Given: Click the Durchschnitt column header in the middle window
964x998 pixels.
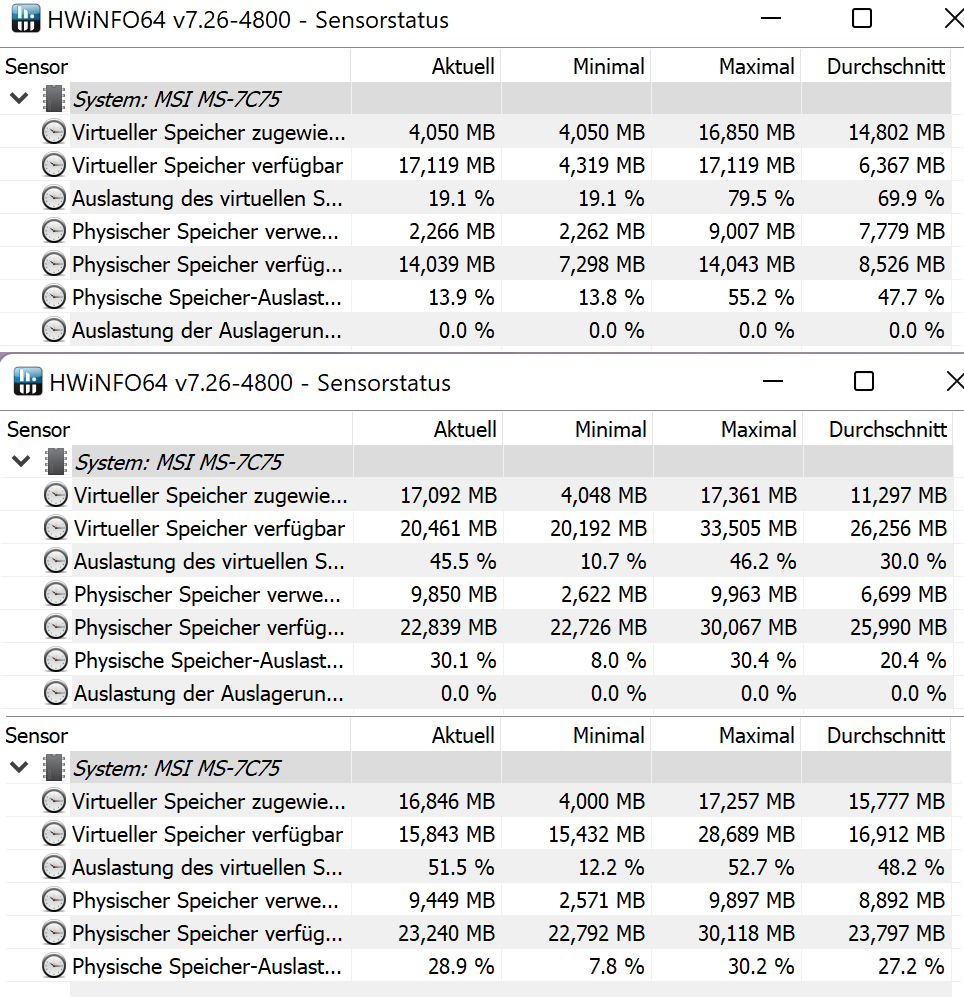Looking at the screenshot, I should (x=887, y=430).
